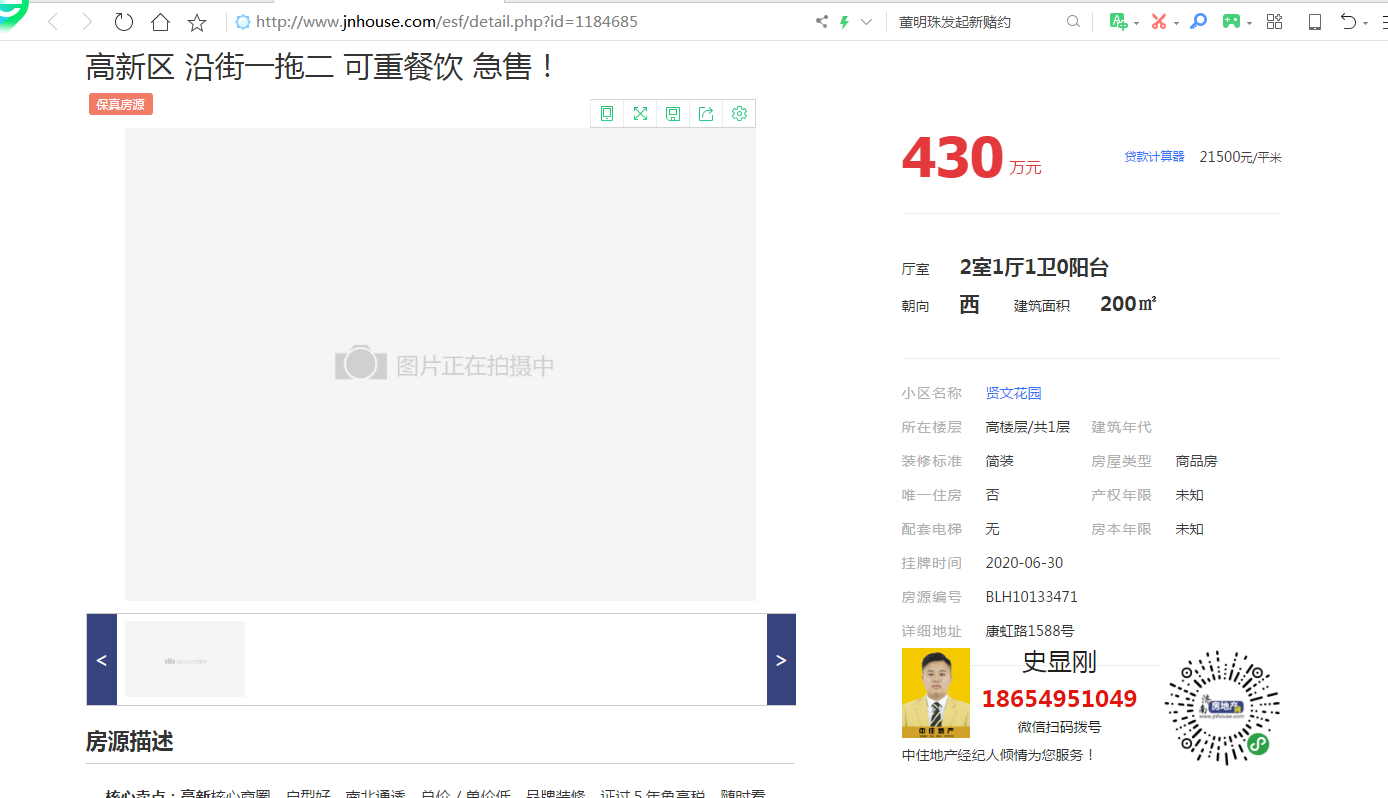Go to the browser home page icon
The width and height of the screenshot is (1388, 798).
pyautogui.click(x=160, y=22)
